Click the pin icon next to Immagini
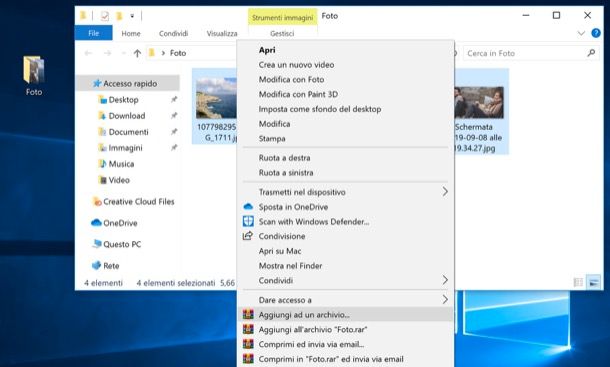This screenshot has height=367, width=610. (x=174, y=148)
